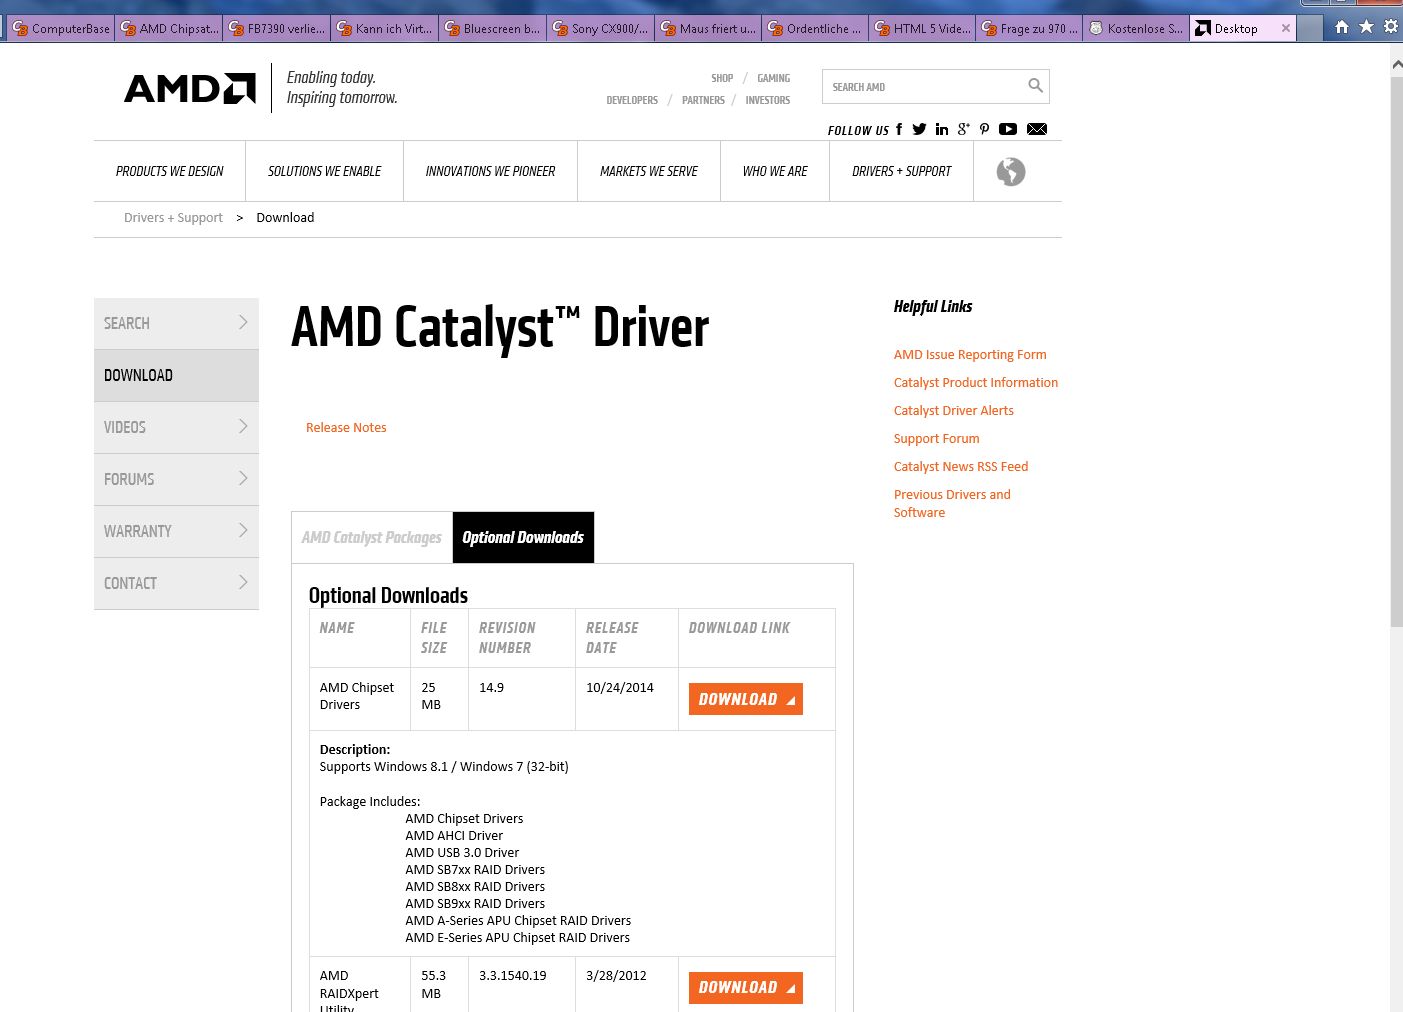
Task: Click AMD USB 3.0 Driver text
Action: point(462,853)
